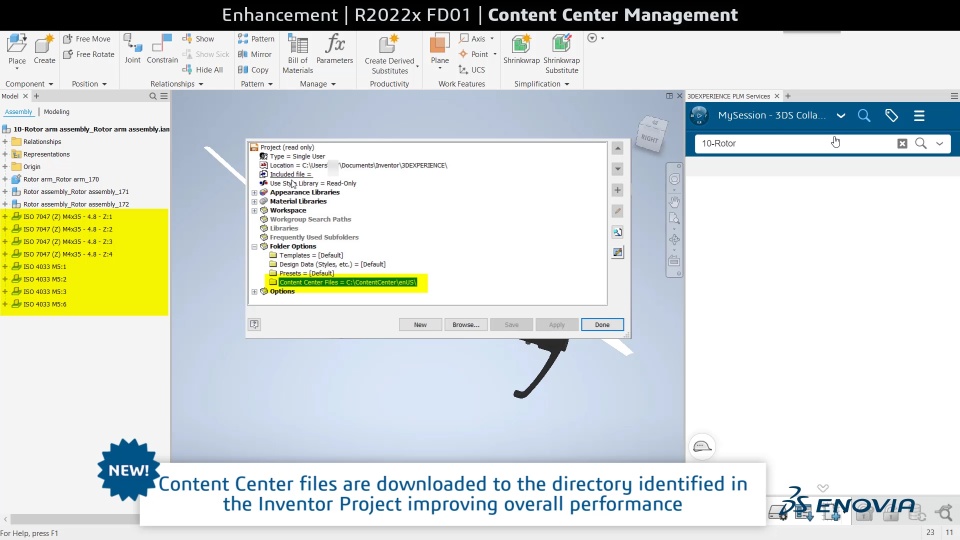
Task: Expand the Material Libraries node
Action: [255, 201]
